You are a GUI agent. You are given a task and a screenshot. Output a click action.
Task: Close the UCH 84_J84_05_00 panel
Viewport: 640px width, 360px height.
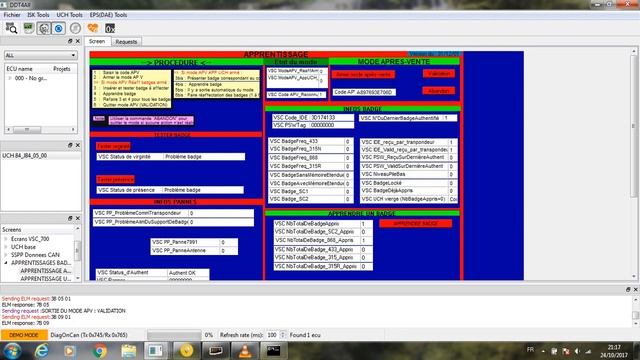click(x=78, y=145)
